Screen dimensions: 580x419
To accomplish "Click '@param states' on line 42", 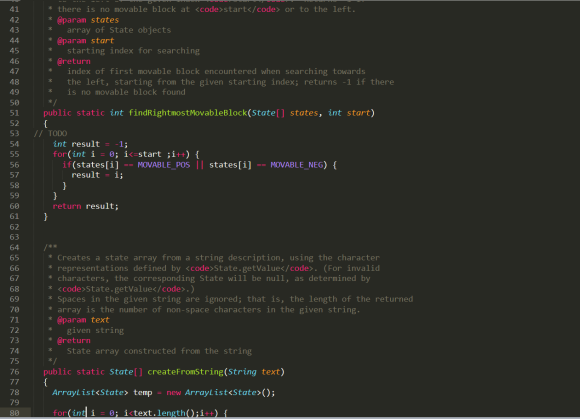I will coord(88,20).
